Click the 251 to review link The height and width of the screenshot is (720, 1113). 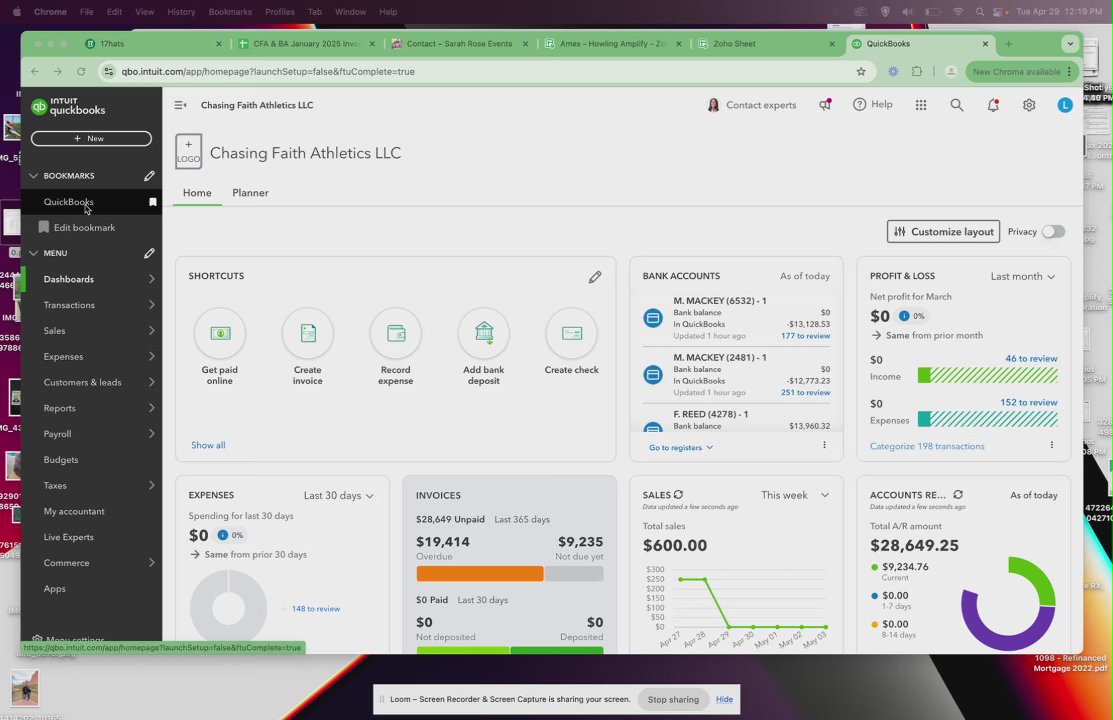pyautogui.click(x=805, y=393)
